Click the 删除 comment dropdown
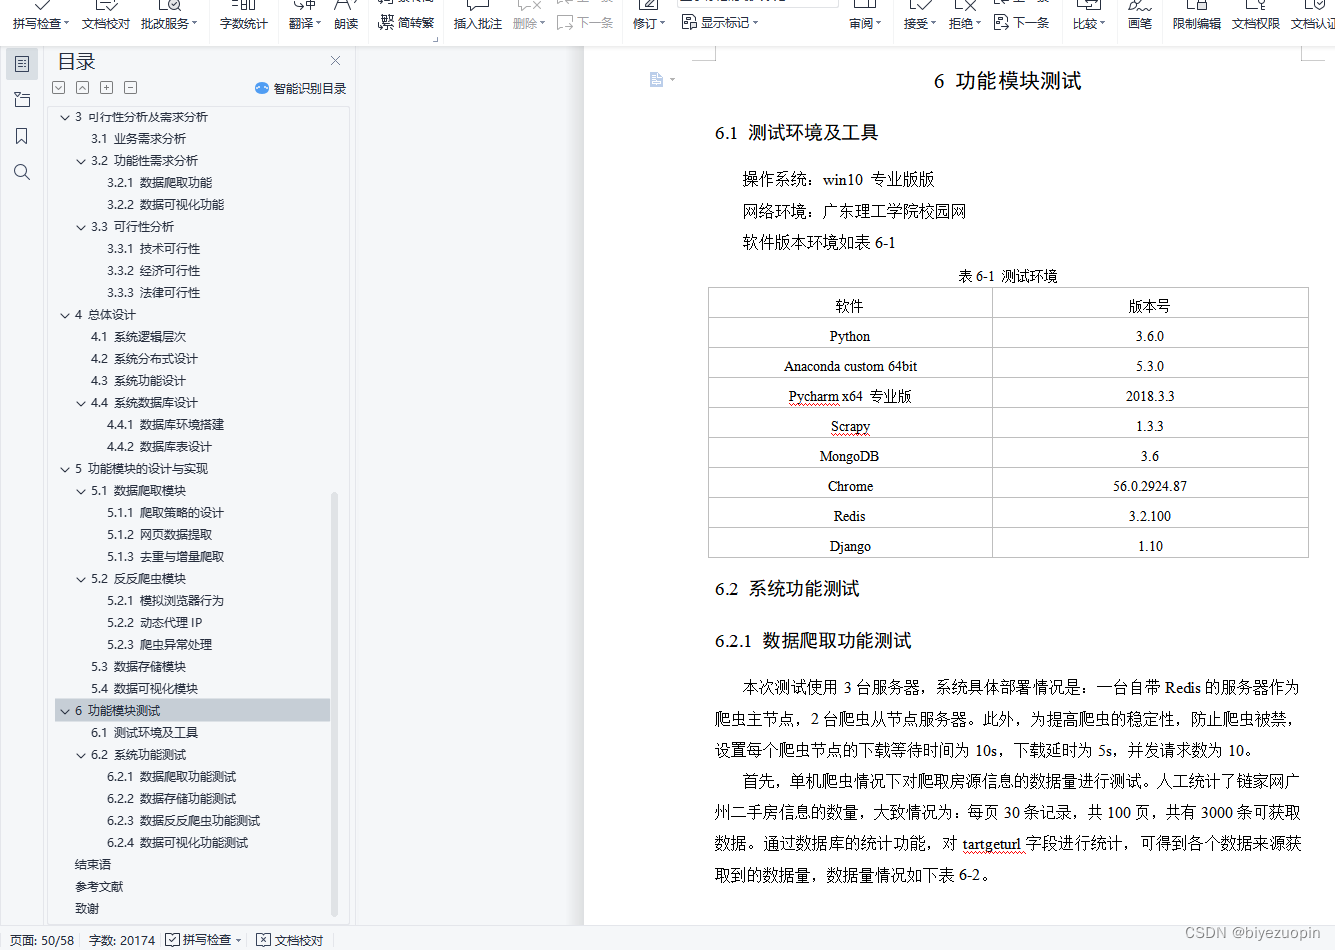Screen dimensions: 1335x950 [529, 23]
